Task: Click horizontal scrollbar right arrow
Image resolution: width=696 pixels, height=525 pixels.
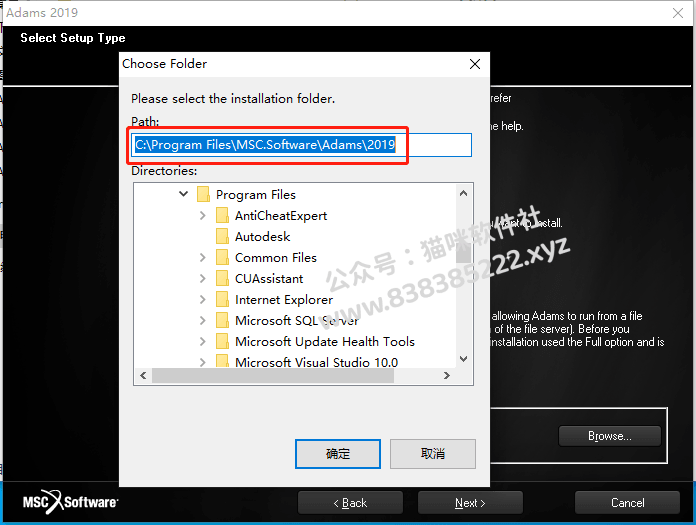Action: pos(447,375)
